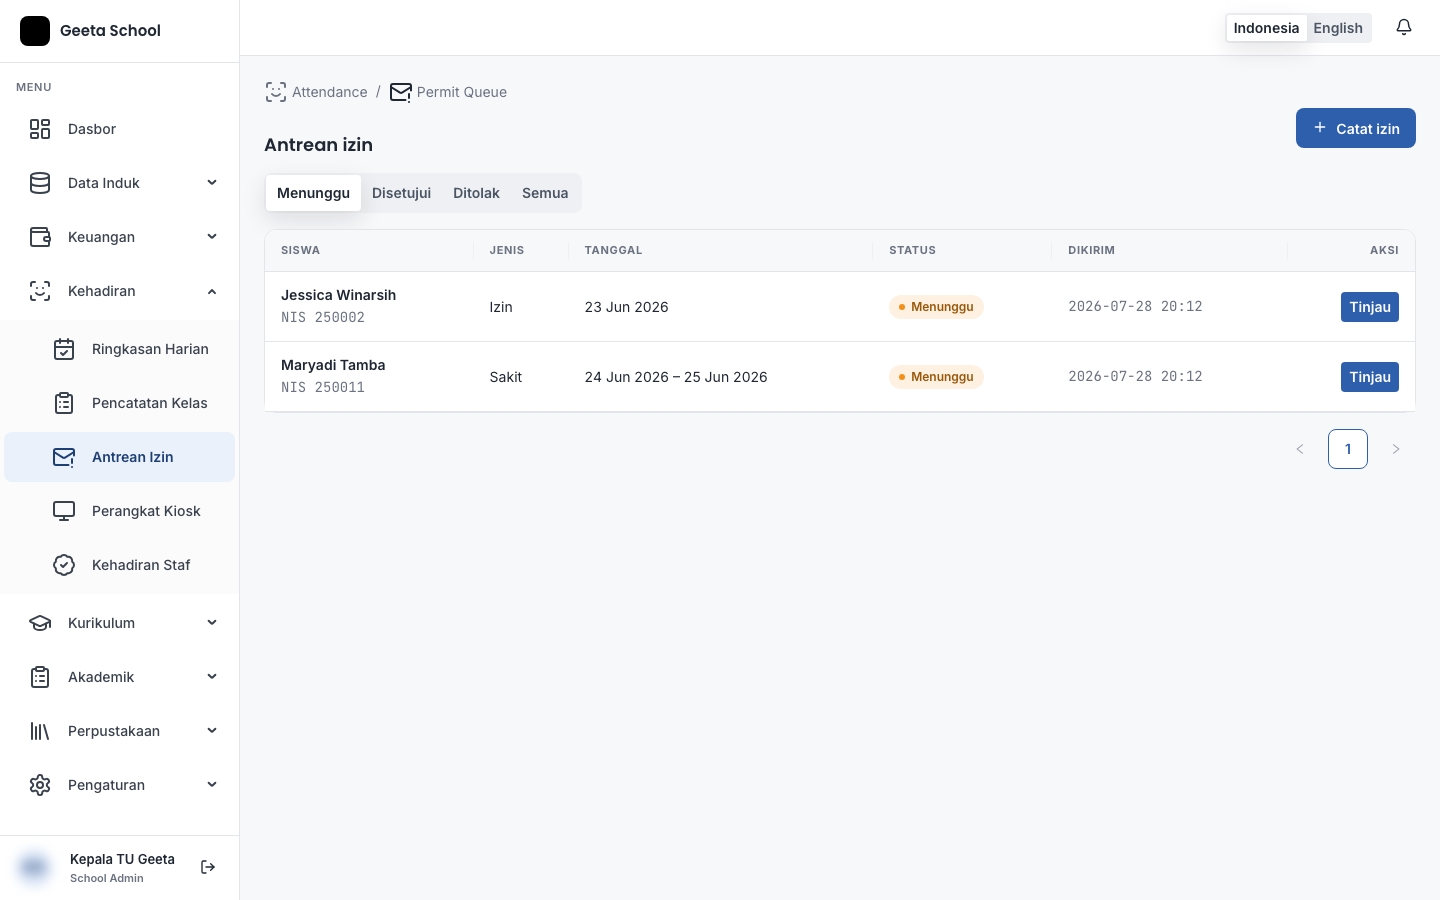Click the Kepala TU Geeta user avatar
This screenshot has height=900, width=1440.
[35, 867]
